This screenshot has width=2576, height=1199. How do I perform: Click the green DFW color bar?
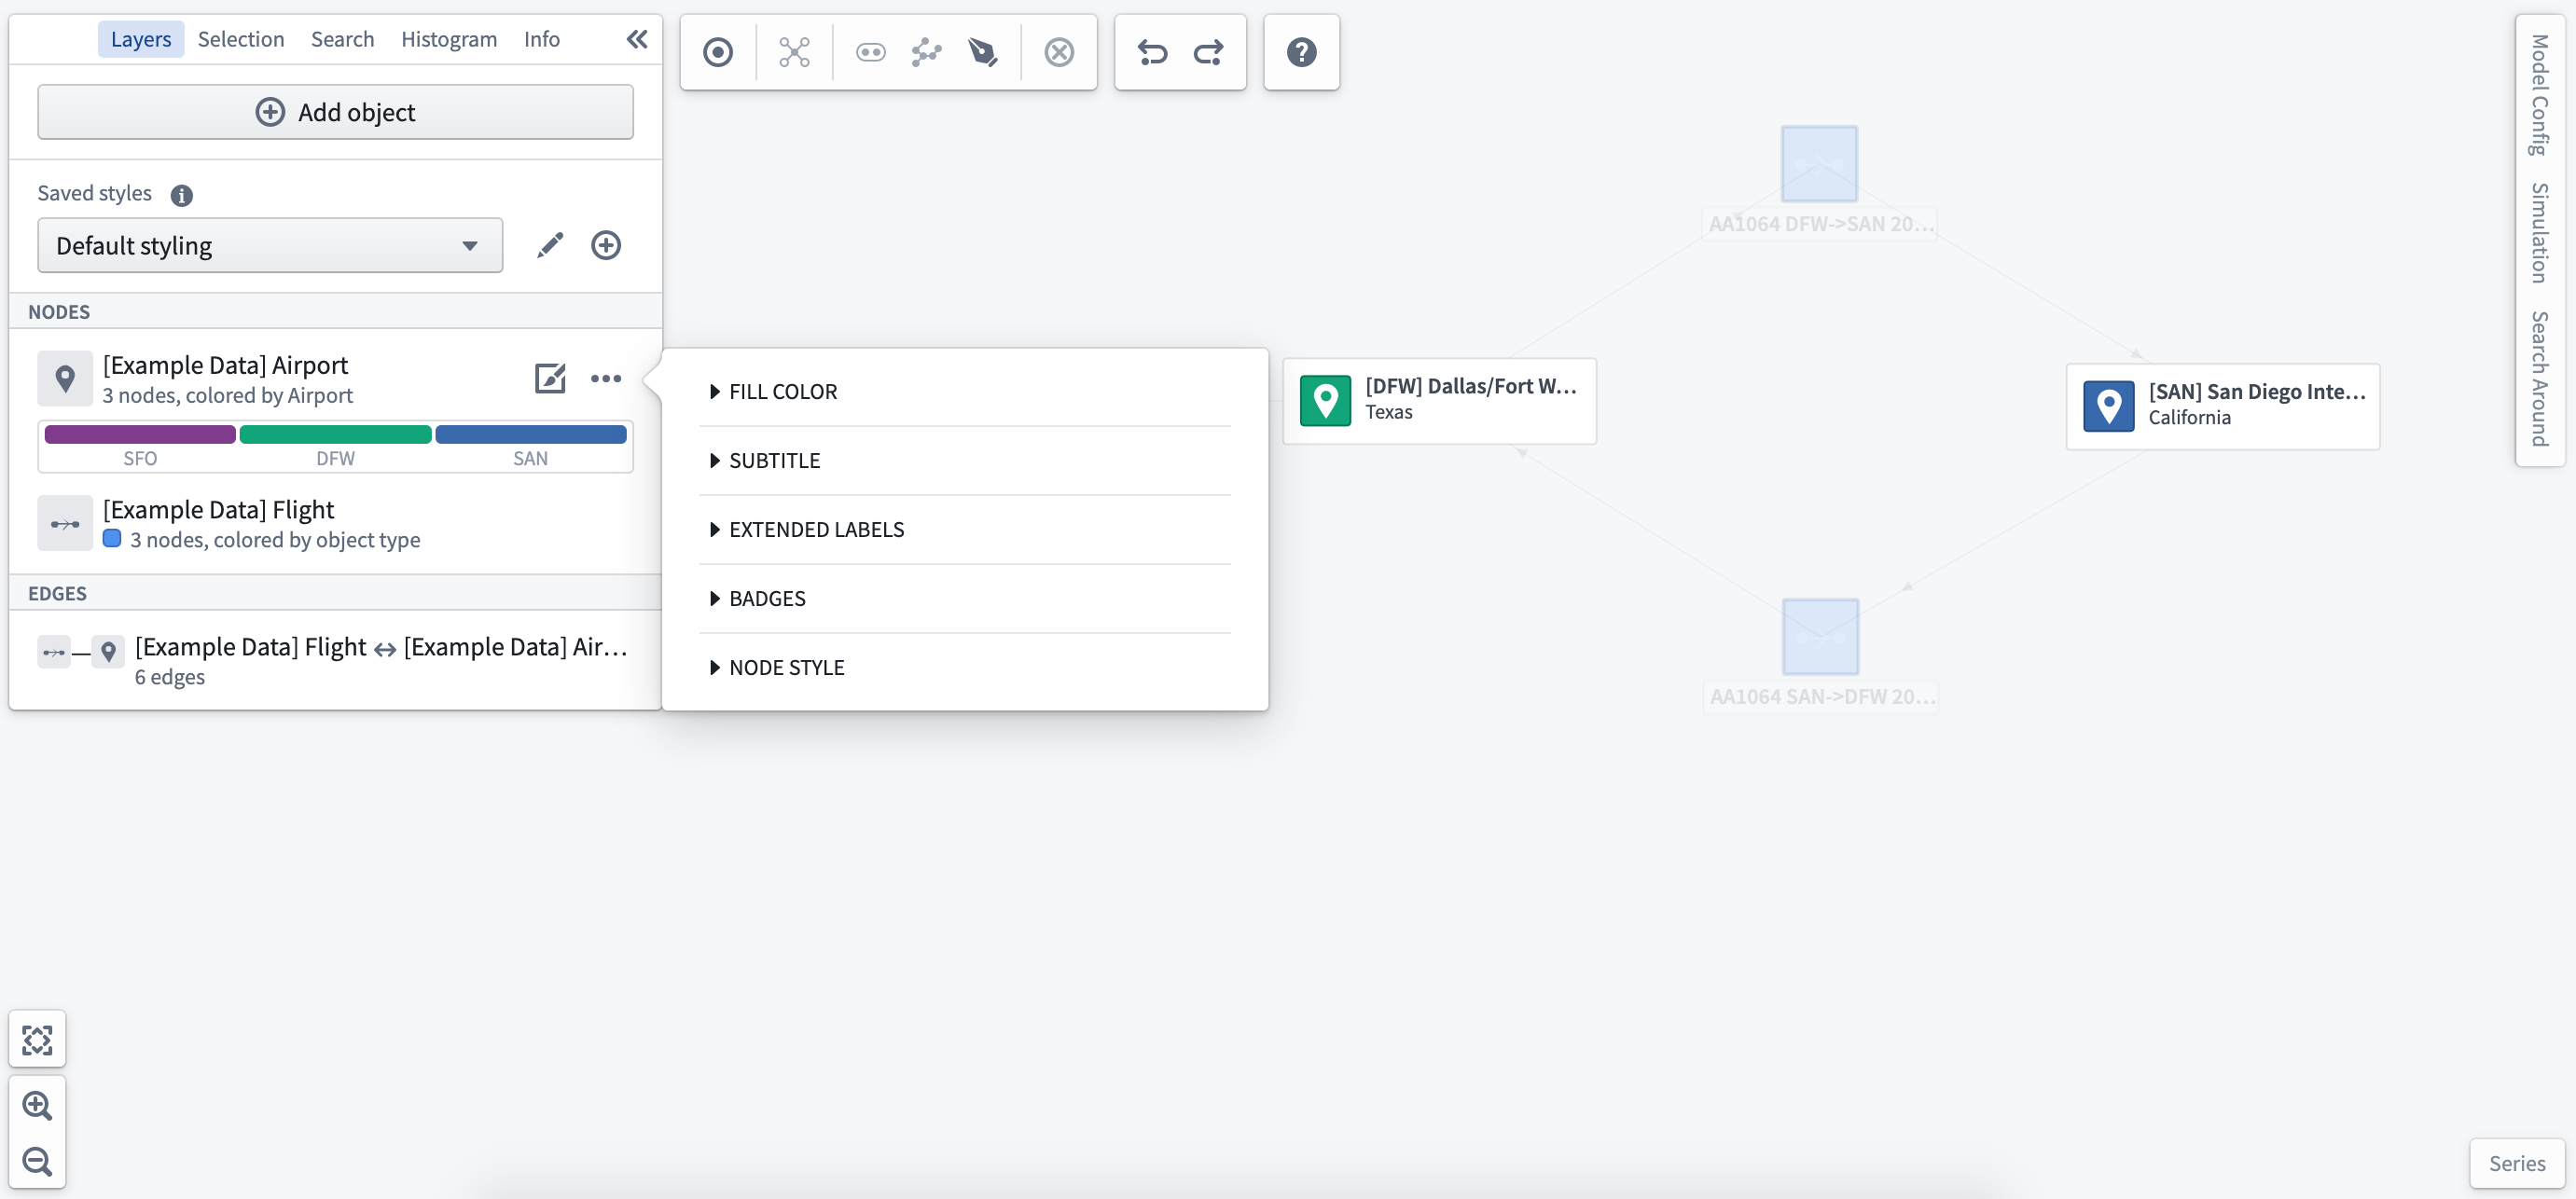point(335,434)
